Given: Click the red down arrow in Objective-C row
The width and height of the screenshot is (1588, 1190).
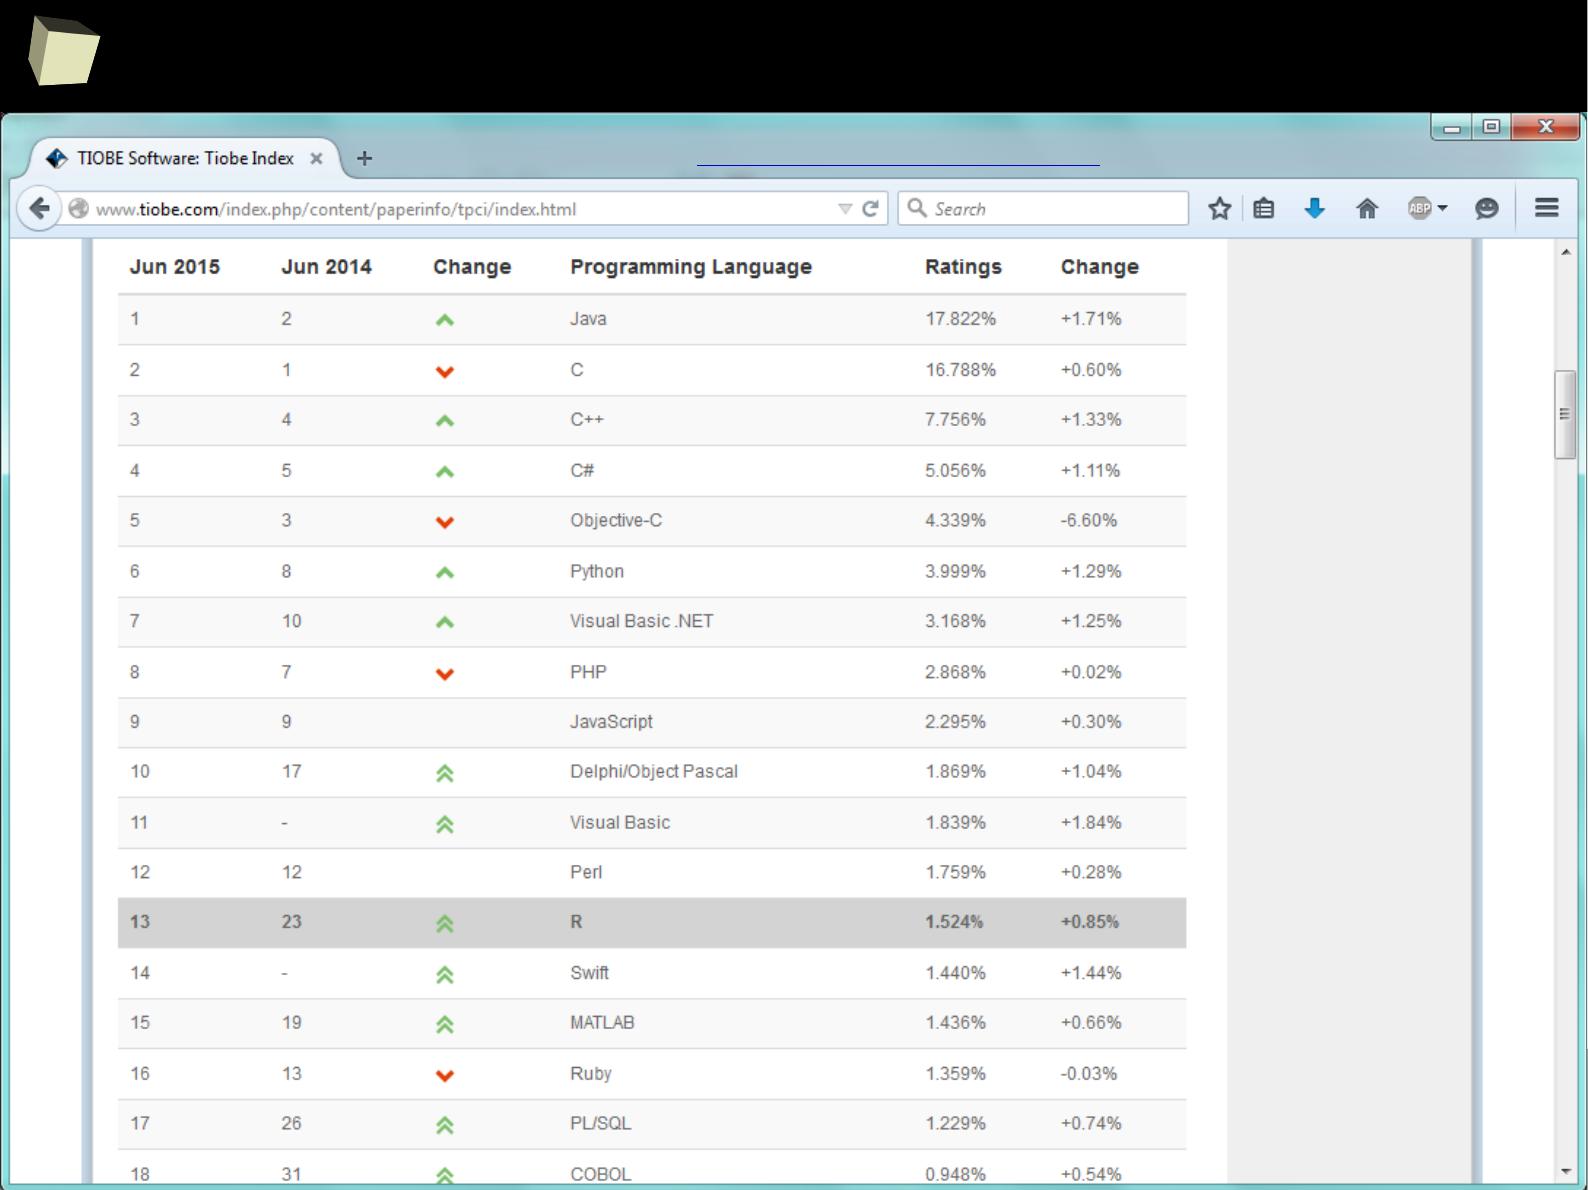Looking at the screenshot, I should pyautogui.click(x=445, y=522).
